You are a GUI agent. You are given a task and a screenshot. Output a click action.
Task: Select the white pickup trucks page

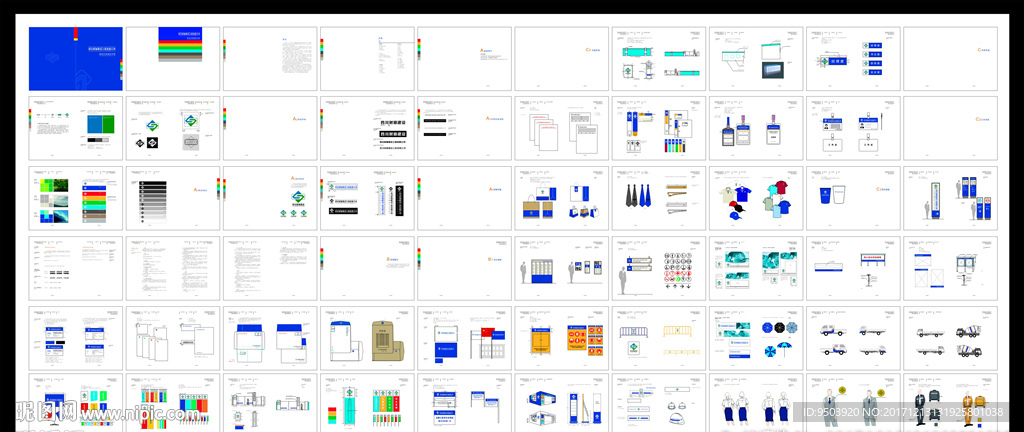854,338
